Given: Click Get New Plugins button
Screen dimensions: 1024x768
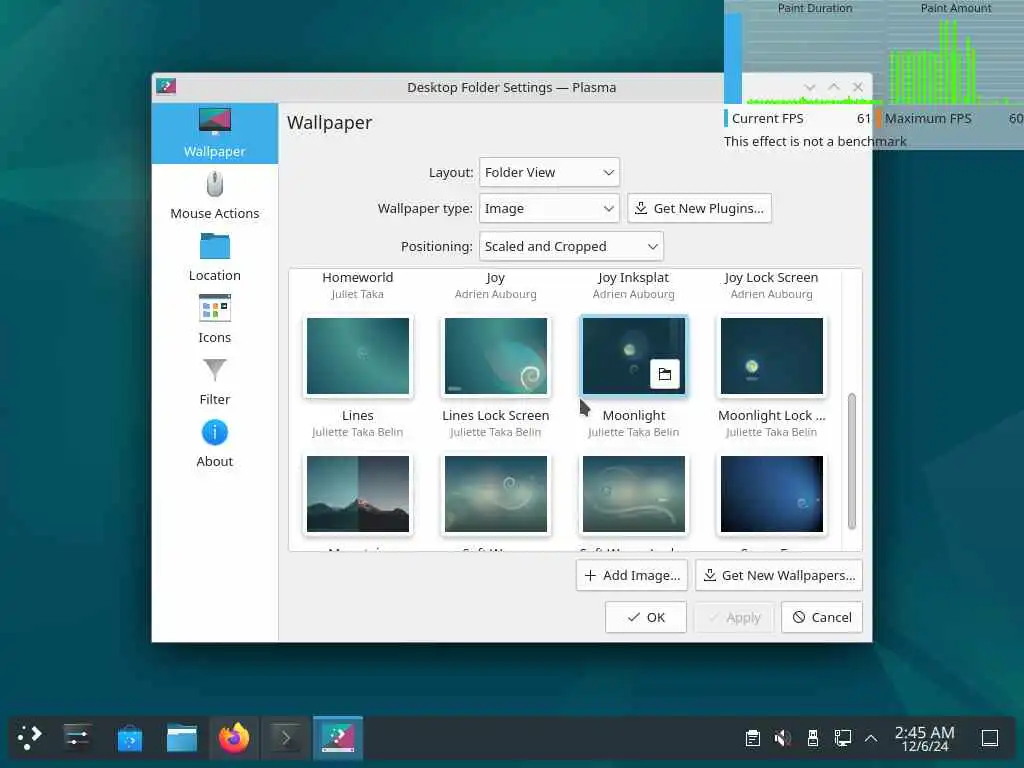Looking at the screenshot, I should click(699, 208).
